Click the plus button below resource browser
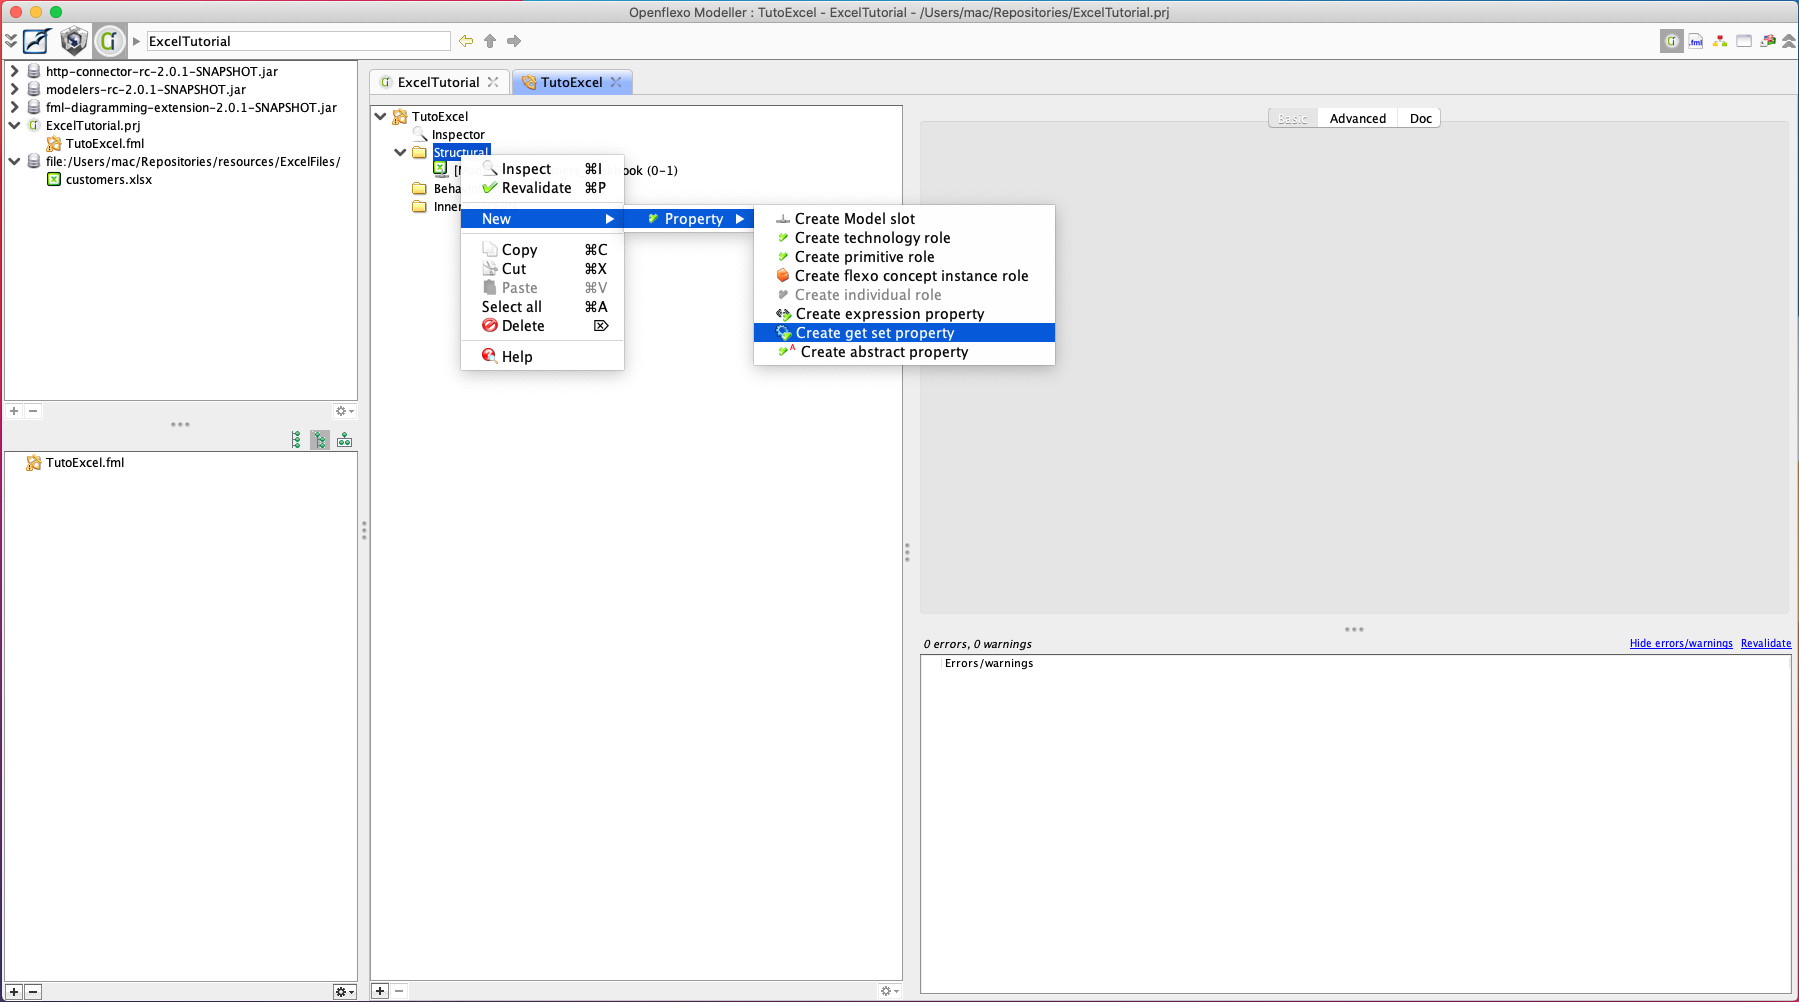This screenshot has width=1799, height=1002. tap(14, 411)
